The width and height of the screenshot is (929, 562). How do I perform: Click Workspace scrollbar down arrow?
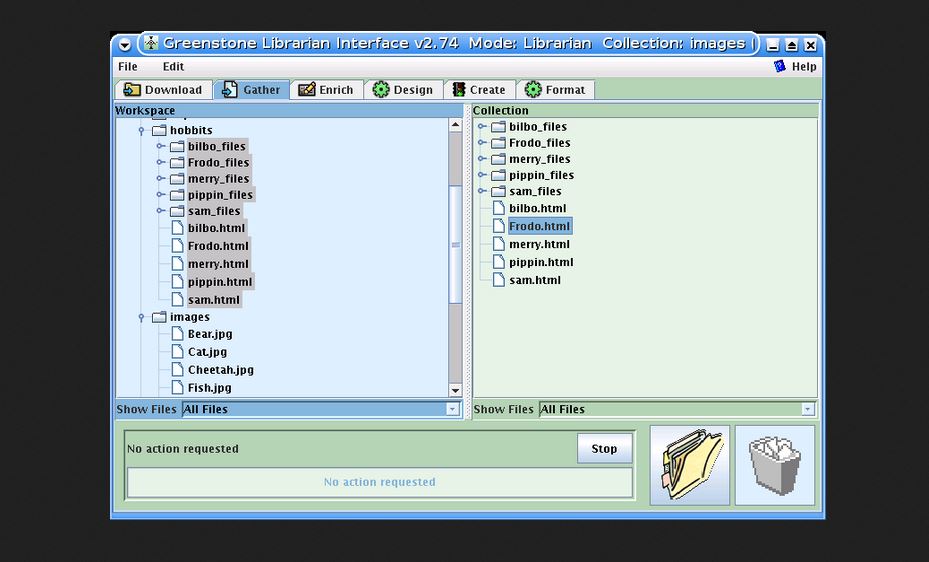point(455,390)
